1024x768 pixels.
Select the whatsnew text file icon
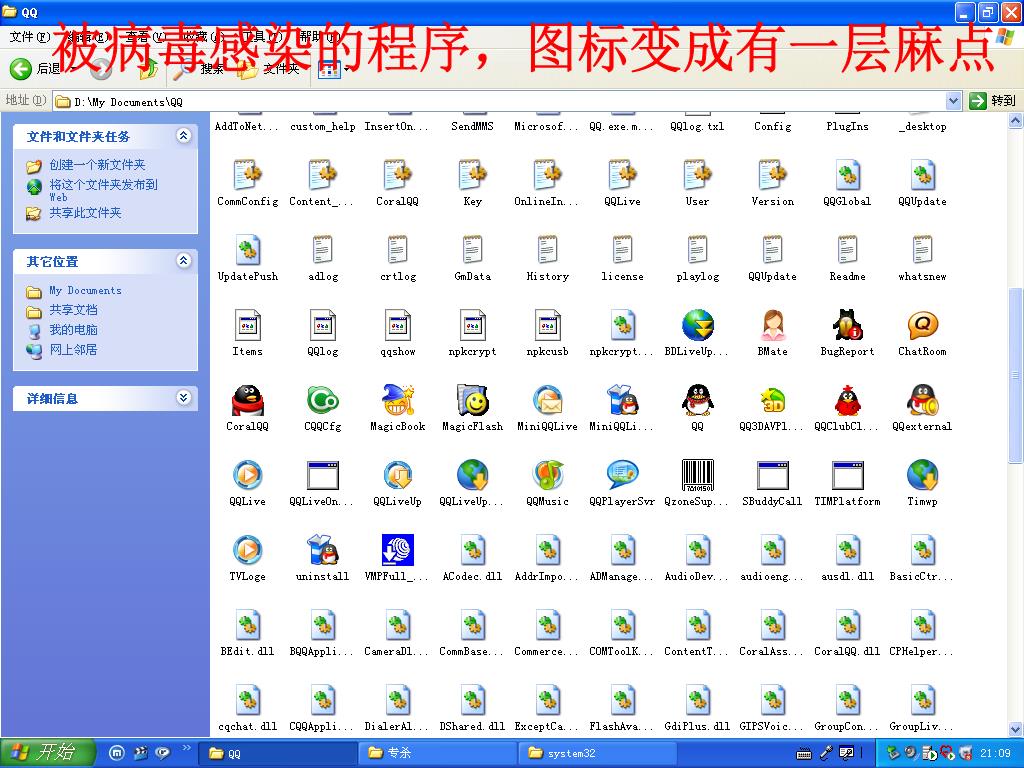pyautogui.click(x=923, y=249)
